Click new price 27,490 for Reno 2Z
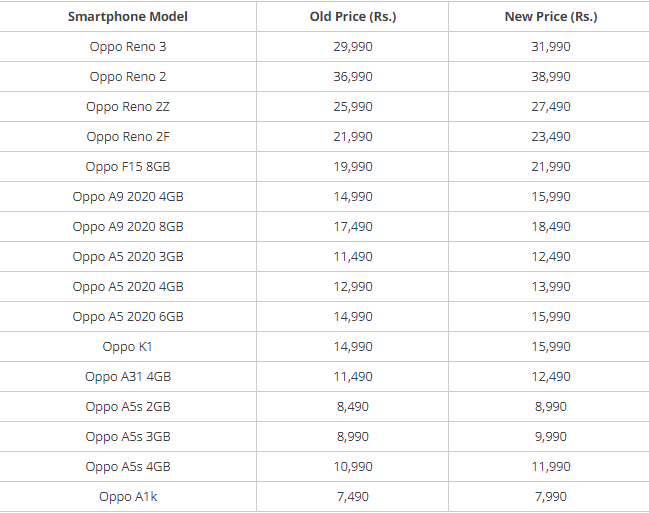 pyautogui.click(x=551, y=107)
